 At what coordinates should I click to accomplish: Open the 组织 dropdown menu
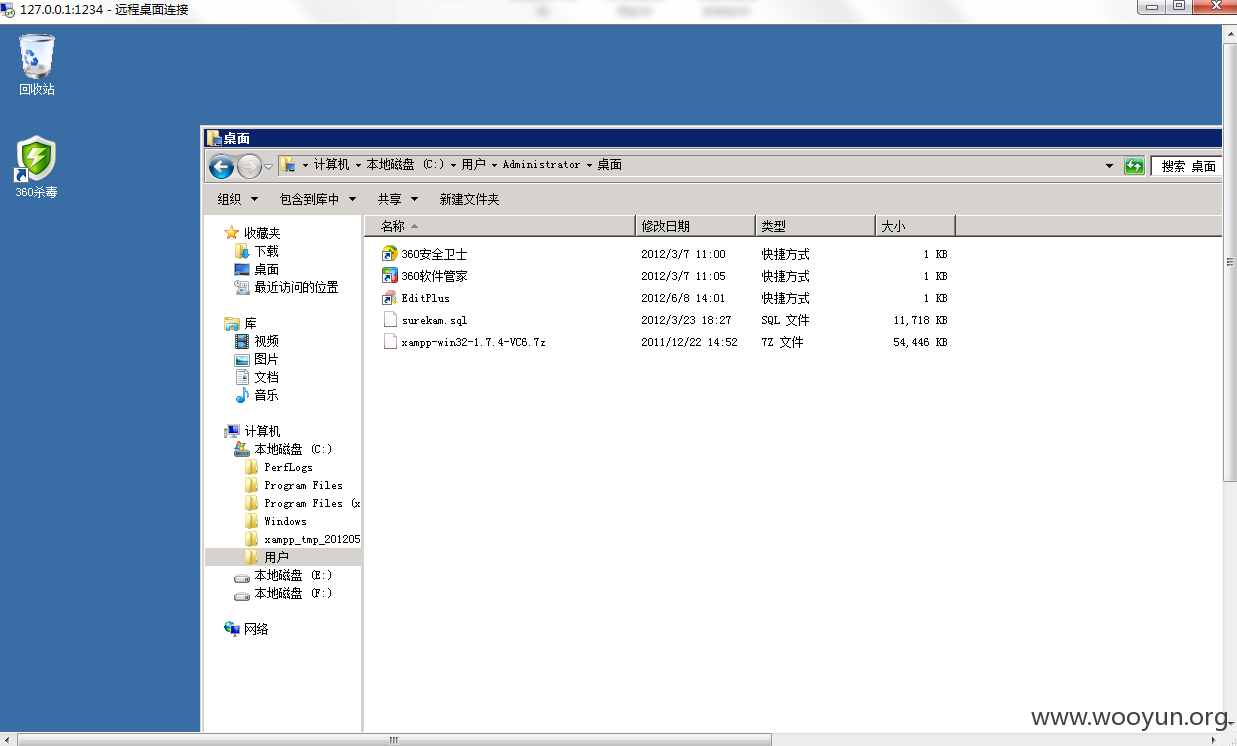pyautogui.click(x=238, y=199)
